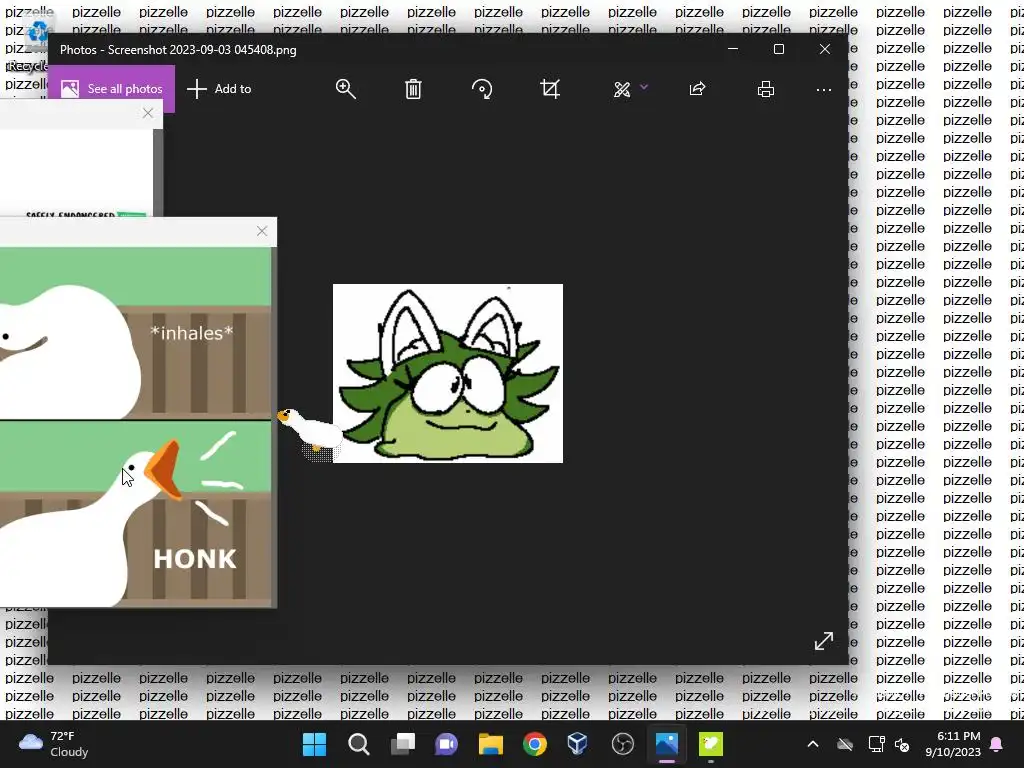Screen dimensions: 1024x768
Task: Close the goose HONK meme window
Action: click(x=262, y=231)
